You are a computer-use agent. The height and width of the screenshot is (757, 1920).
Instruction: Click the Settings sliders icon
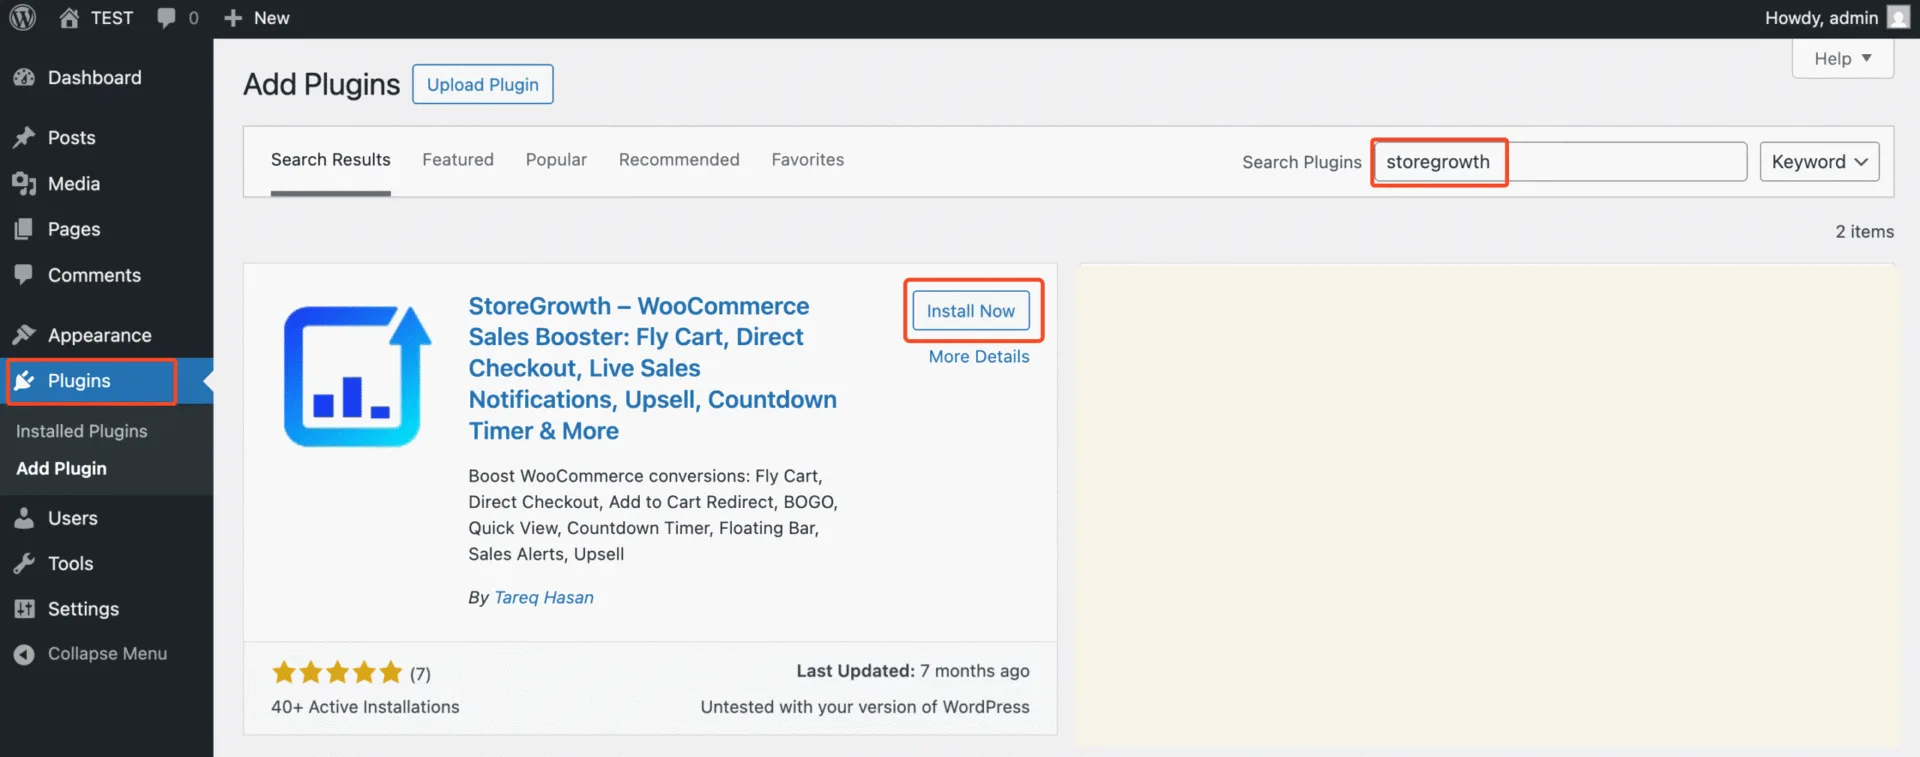pyautogui.click(x=24, y=609)
